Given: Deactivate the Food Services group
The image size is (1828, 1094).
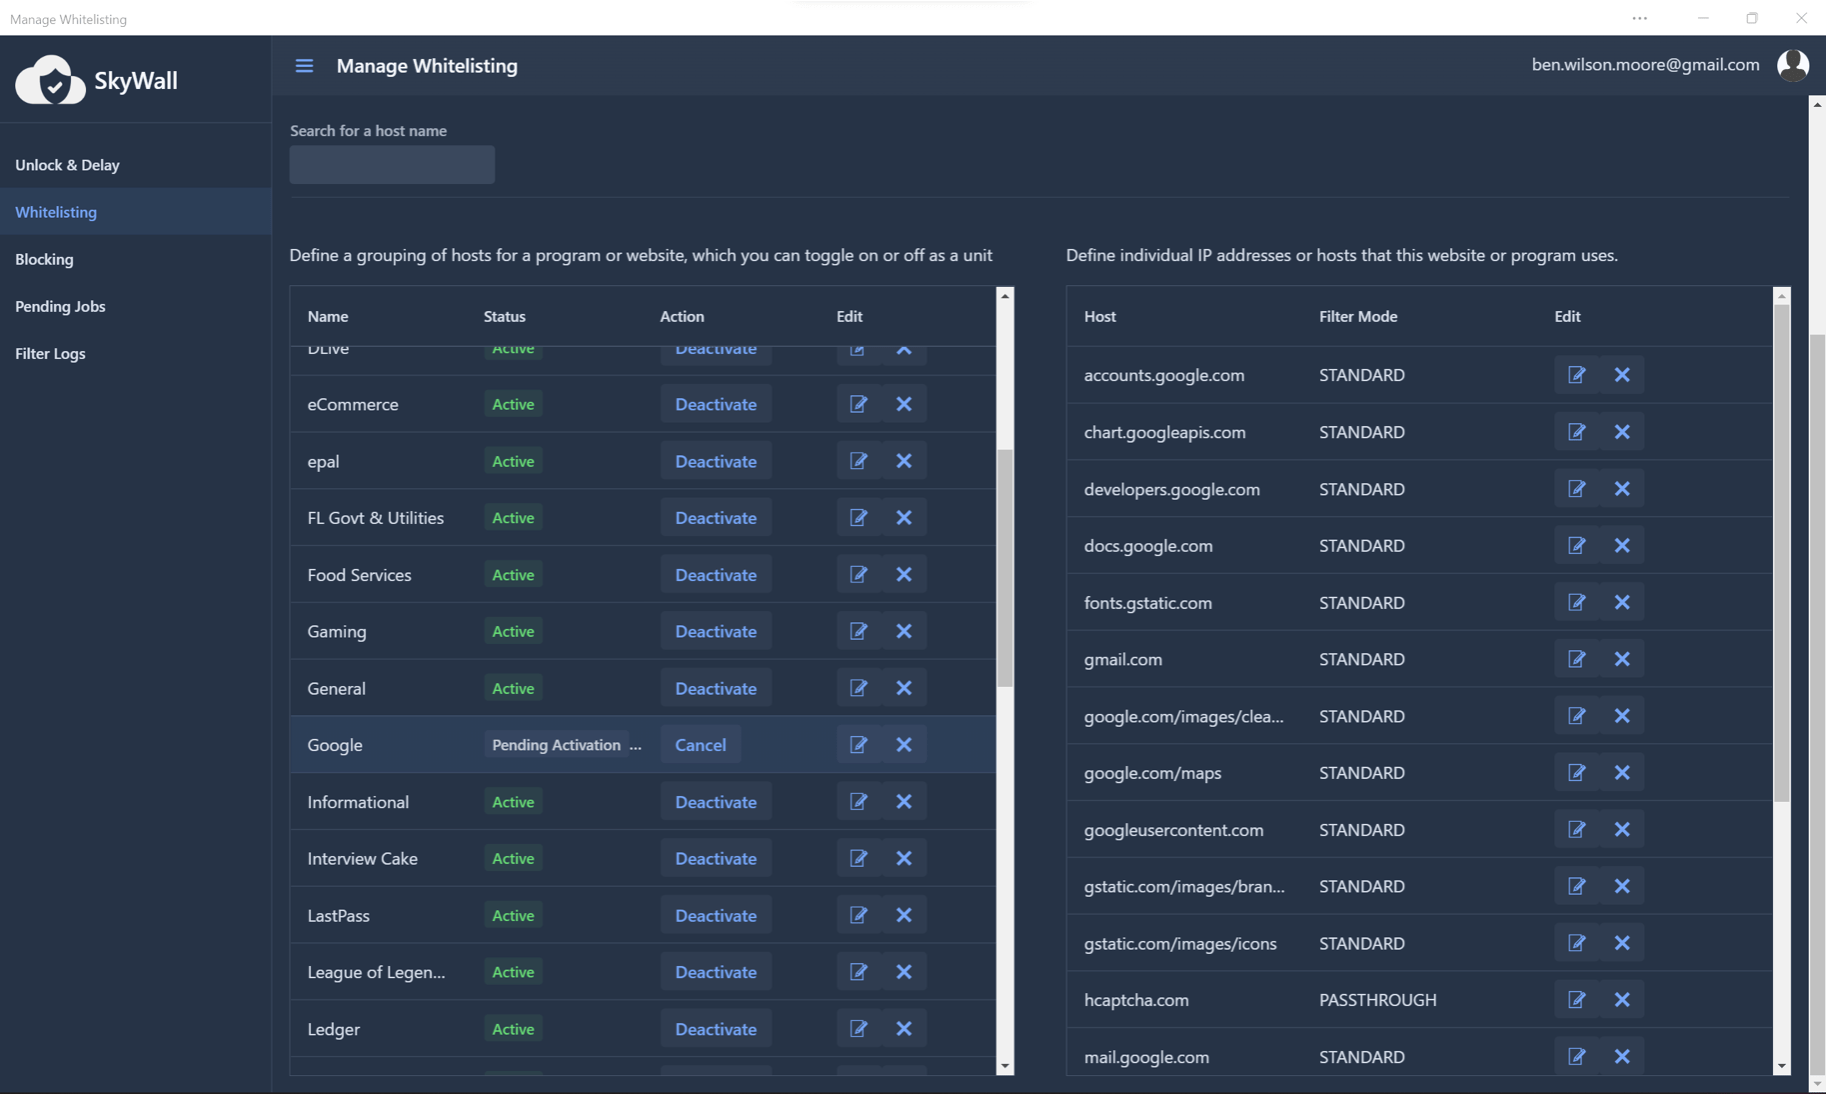Looking at the screenshot, I should pyautogui.click(x=715, y=574).
